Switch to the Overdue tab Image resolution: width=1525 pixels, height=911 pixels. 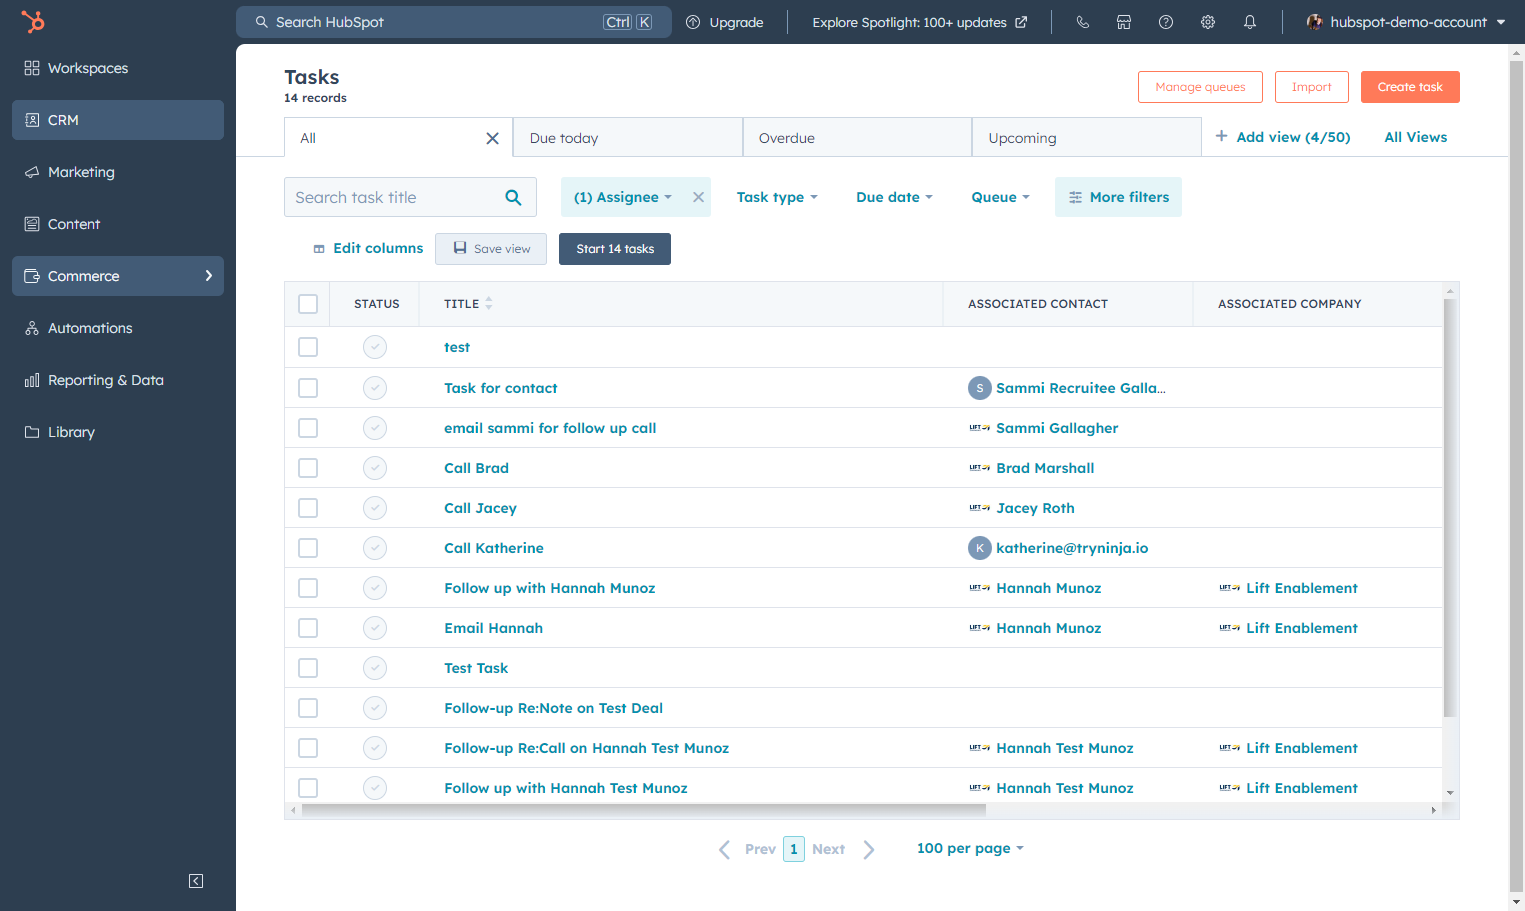pyautogui.click(x=857, y=138)
